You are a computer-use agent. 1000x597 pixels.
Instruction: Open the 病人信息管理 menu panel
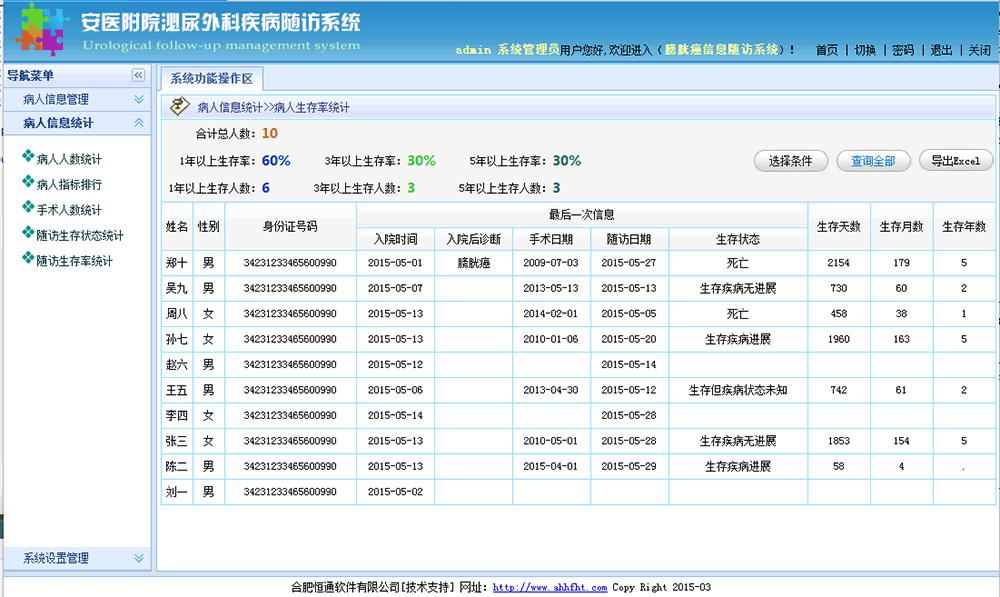[x=77, y=99]
